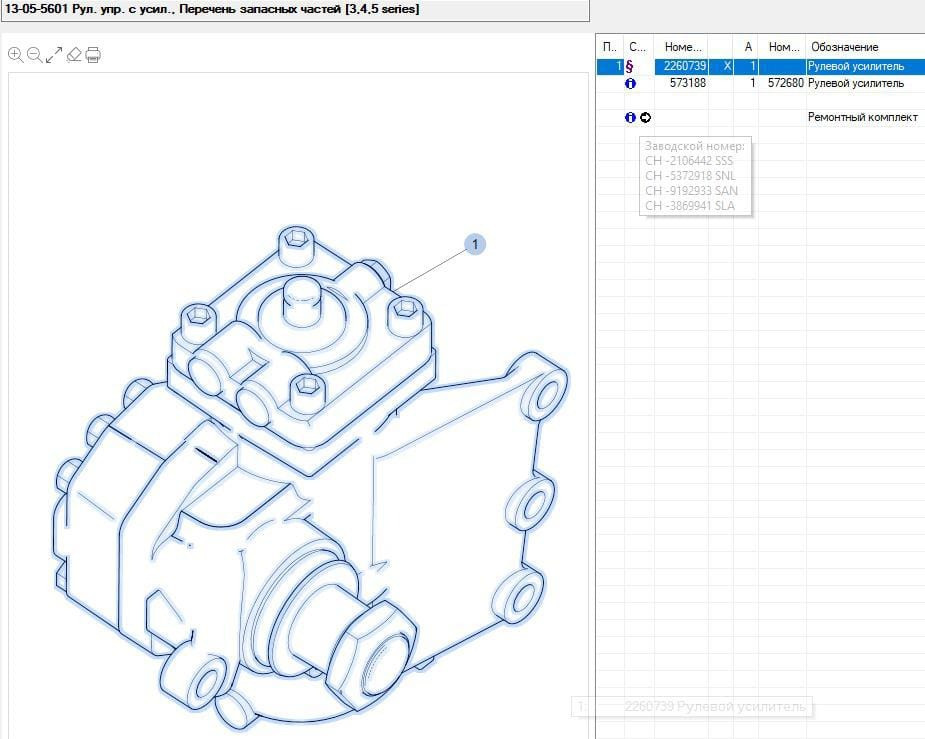The width and height of the screenshot is (925, 739).
Task: Click the X mark in the highlighted row
Action: click(727, 67)
